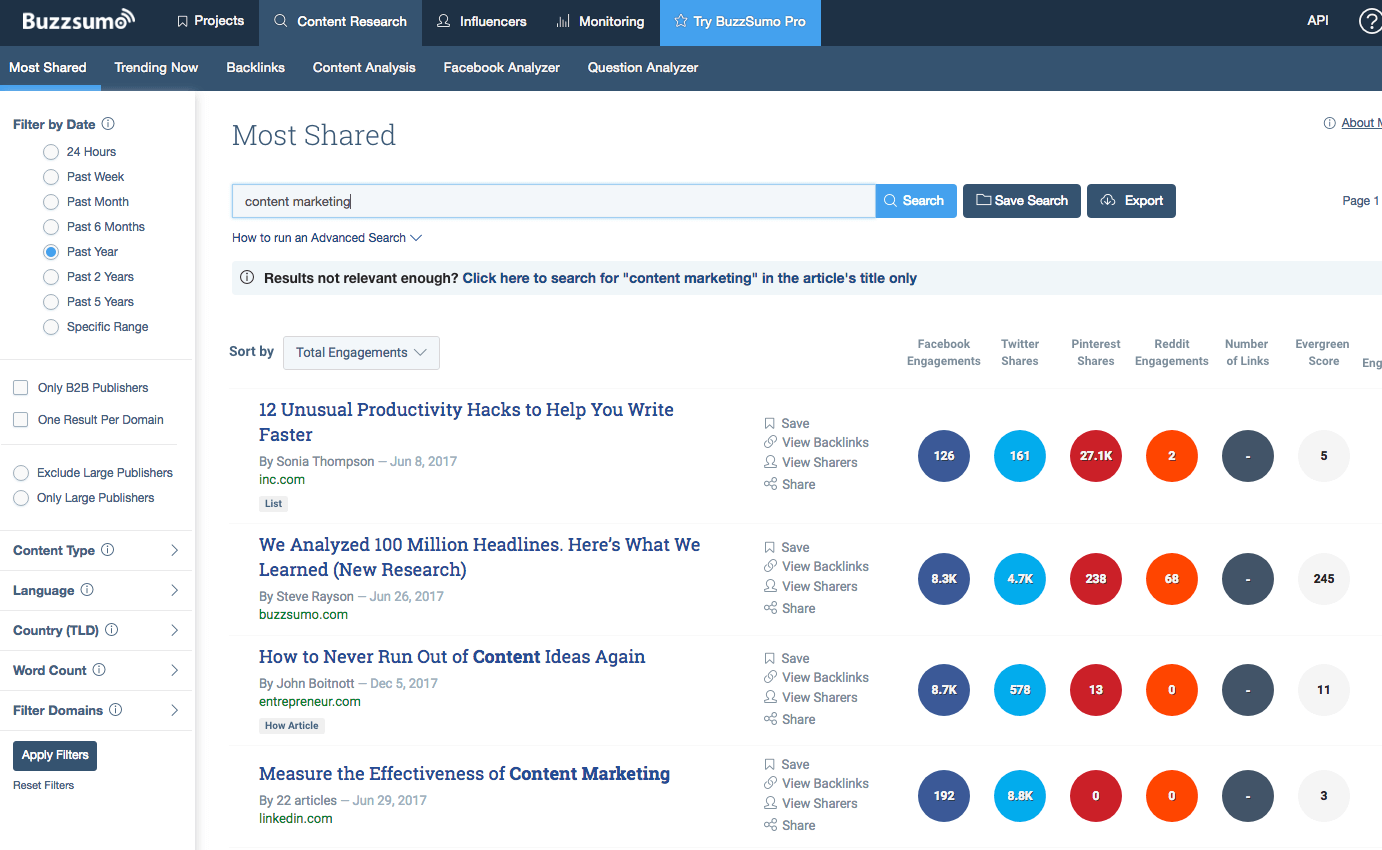Image resolution: width=1382 pixels, height=850 pixels.
Task: Save the 12 Unusual Productivity Hacks article
Action: coord(787,423)
